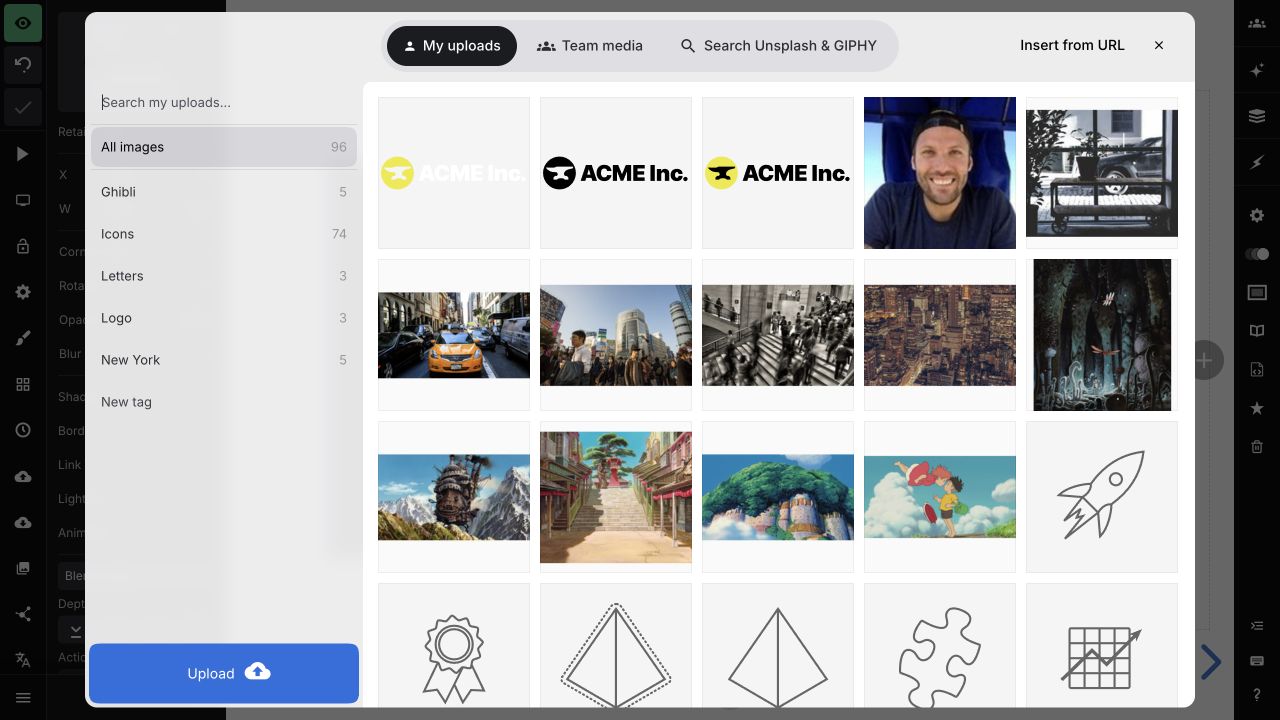Click the blue Upload button
1280x720 pixels.
tap(224, 673)
